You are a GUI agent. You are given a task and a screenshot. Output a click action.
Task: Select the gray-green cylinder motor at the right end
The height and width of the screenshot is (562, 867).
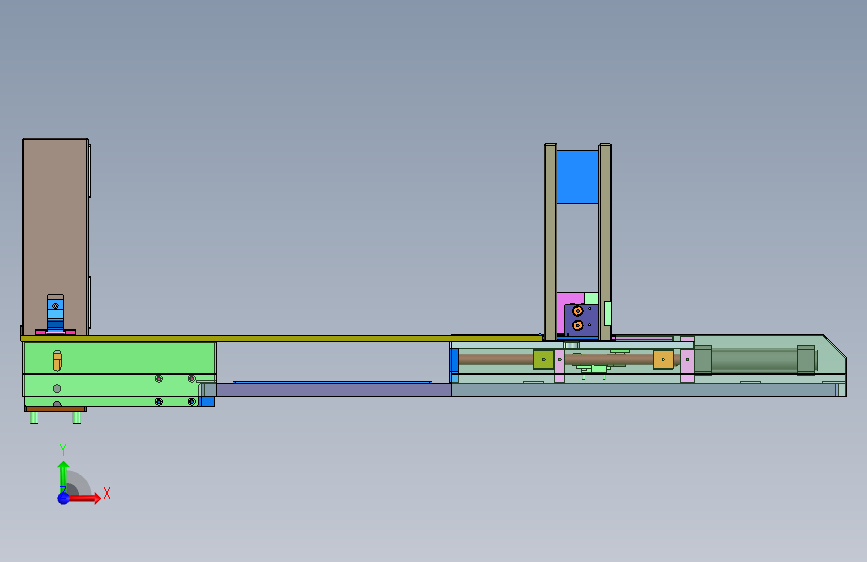point(755,360)
